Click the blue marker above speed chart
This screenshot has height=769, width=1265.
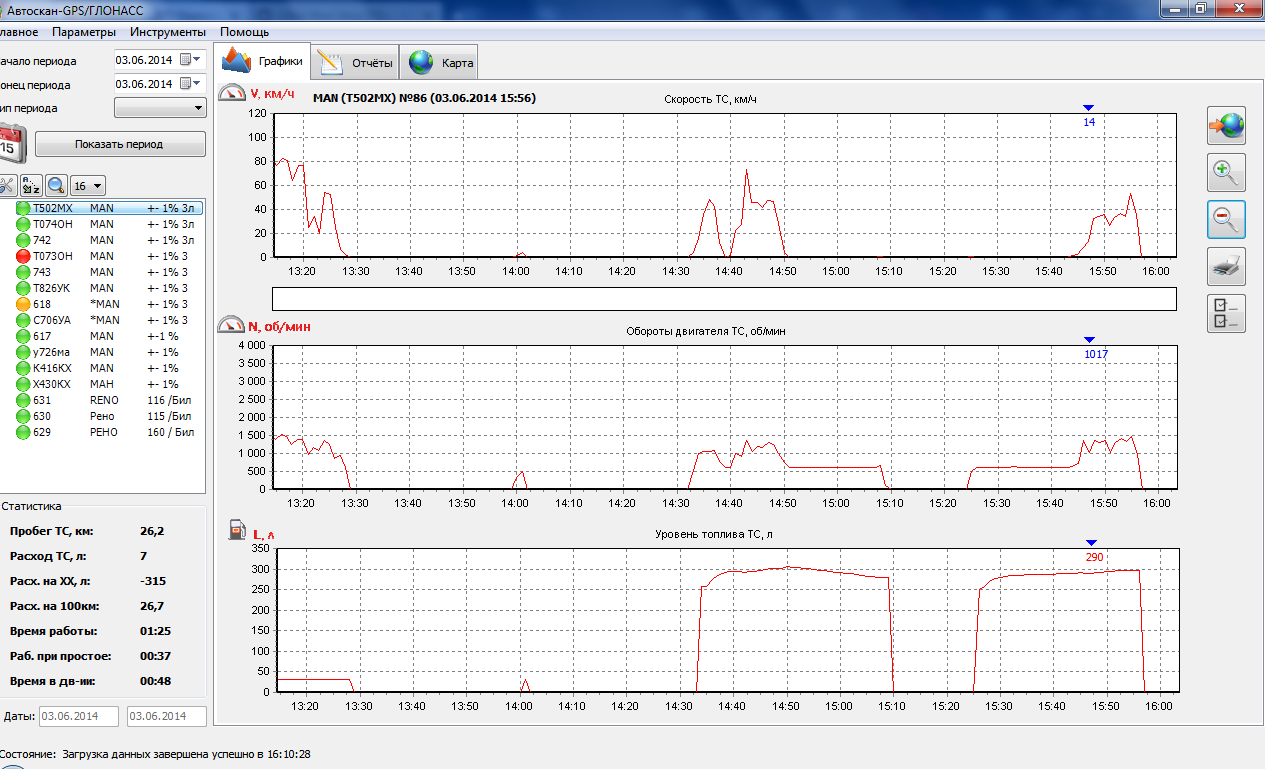coord(1089,108)
